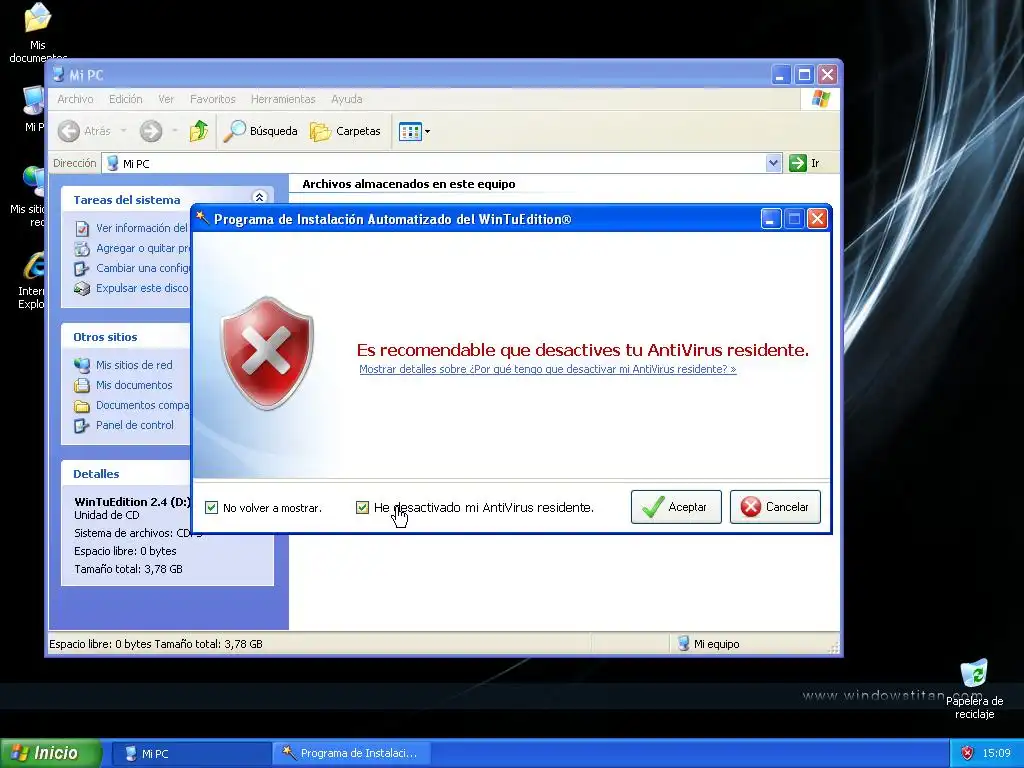Open the forward history dropdown arrow

(174, 131)
